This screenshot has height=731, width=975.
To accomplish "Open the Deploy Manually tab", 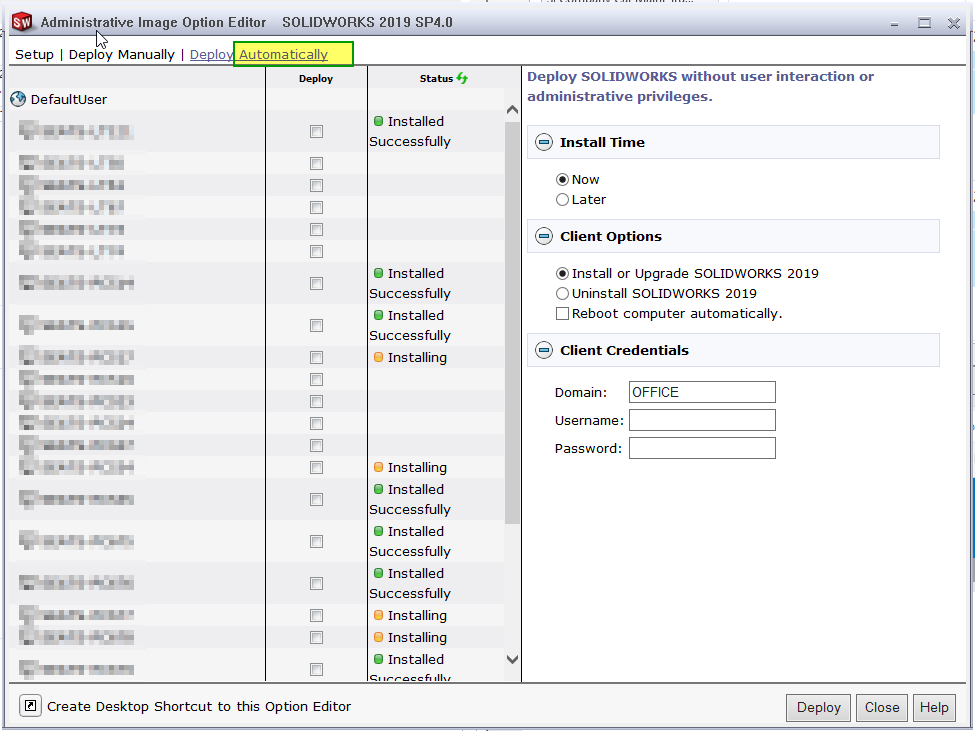I will click(122, 55).
